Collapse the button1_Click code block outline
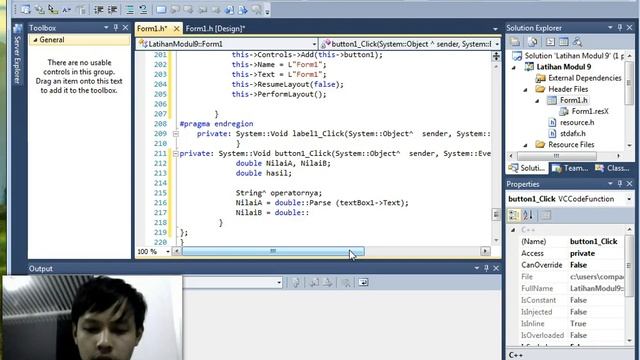The image size is (640, 360). click(x=176, y=154)
